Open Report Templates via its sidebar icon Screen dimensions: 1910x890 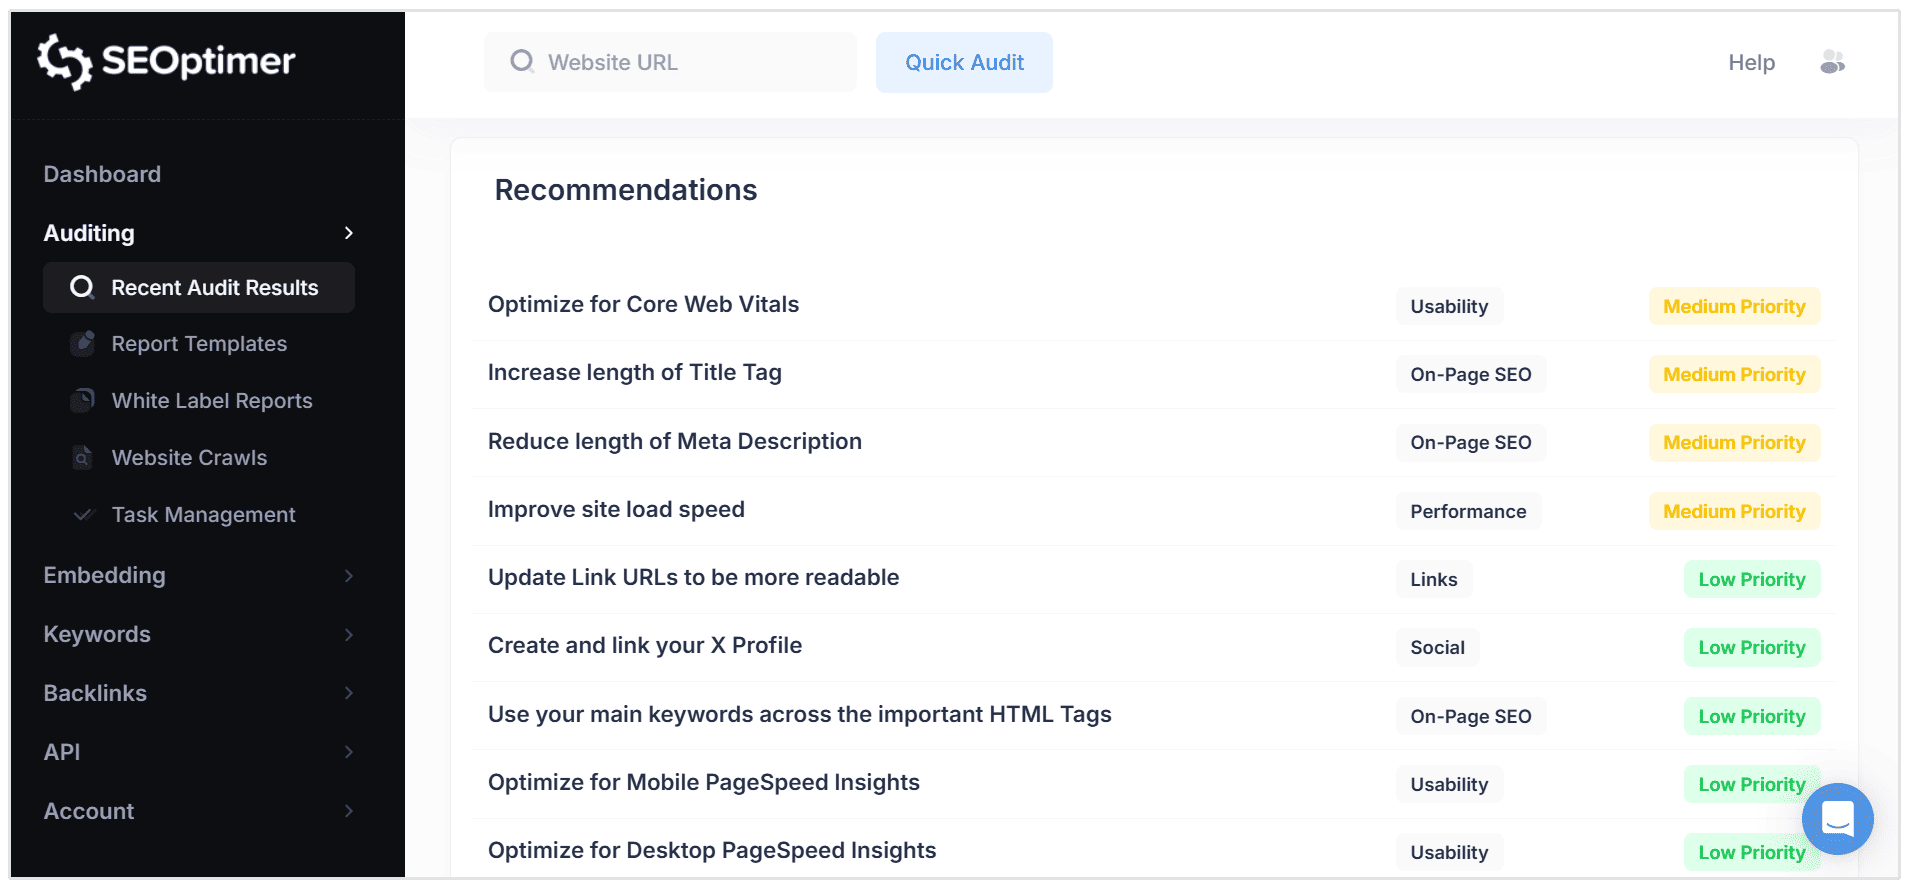(x=82, y=343)
